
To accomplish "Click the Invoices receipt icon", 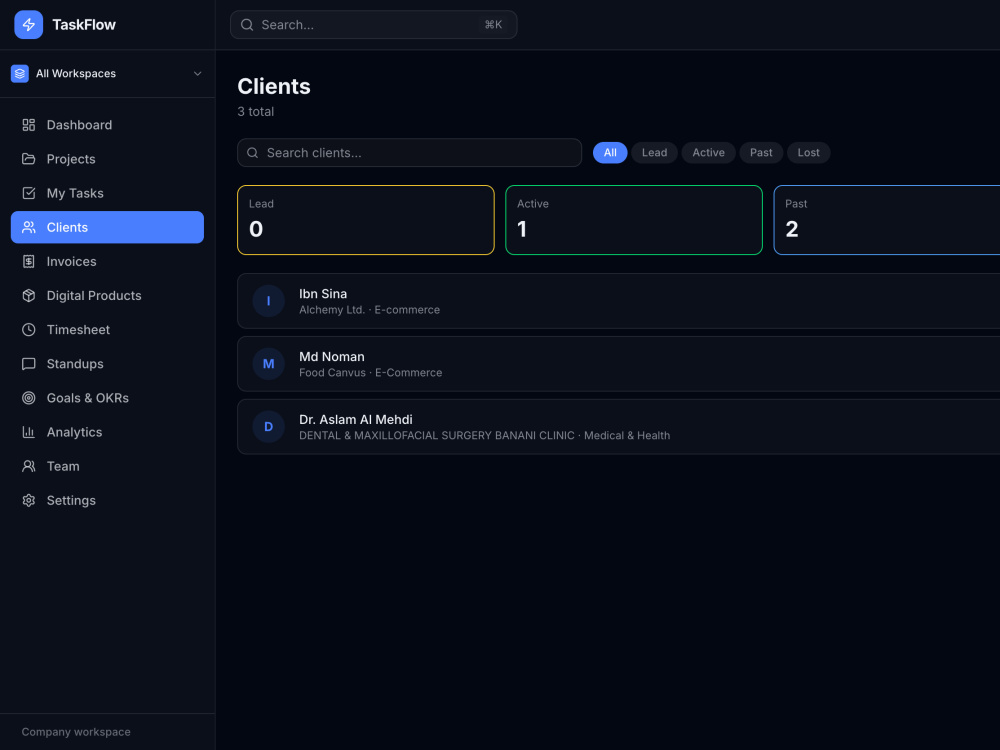I will coord(29,261).
